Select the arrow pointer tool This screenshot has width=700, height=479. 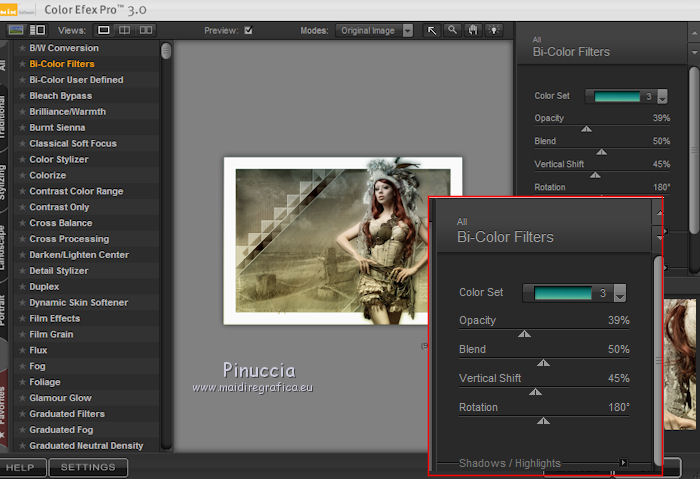tap(432, 30)
